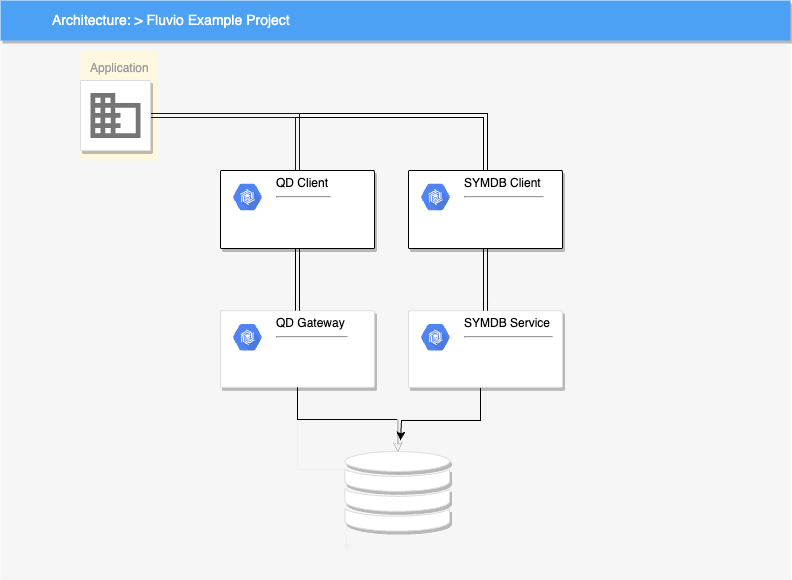The image size is (792, 580).
Task: Select double line leaving the Application icon
Action: pyautogui.click(x=220, y=116)
